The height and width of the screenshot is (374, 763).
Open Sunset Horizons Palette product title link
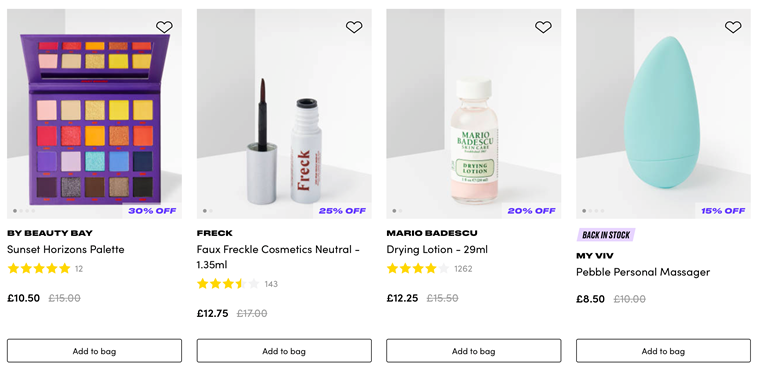tap(66, 249)
